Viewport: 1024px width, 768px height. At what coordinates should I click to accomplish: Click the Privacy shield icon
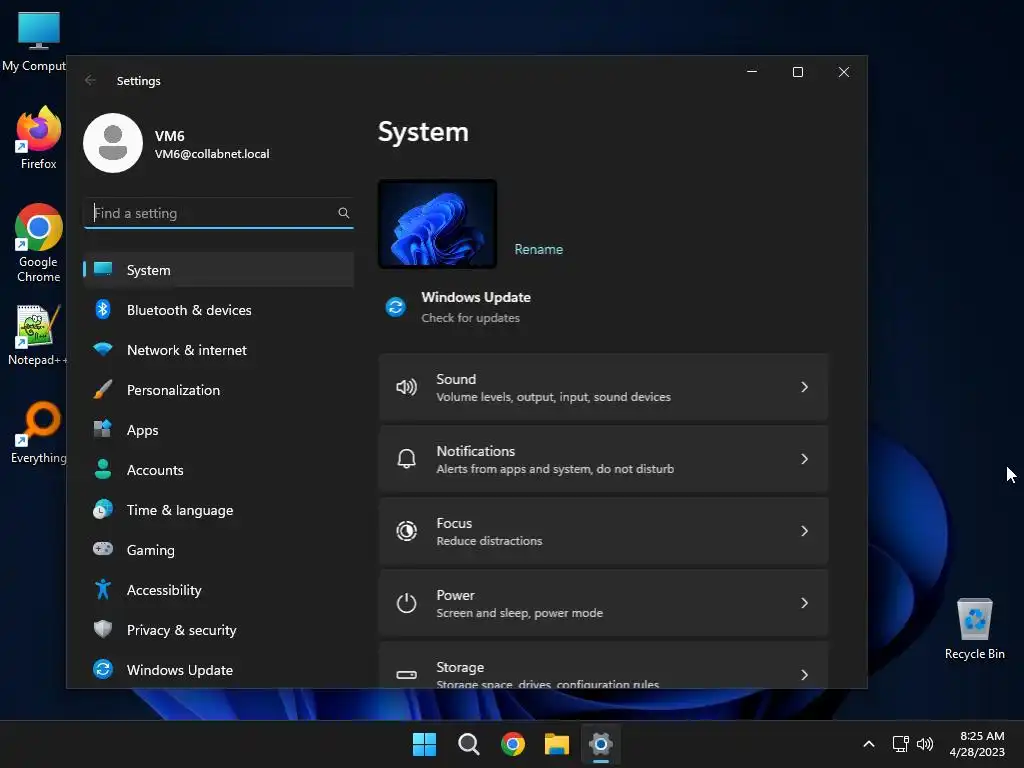pos(103,629)
